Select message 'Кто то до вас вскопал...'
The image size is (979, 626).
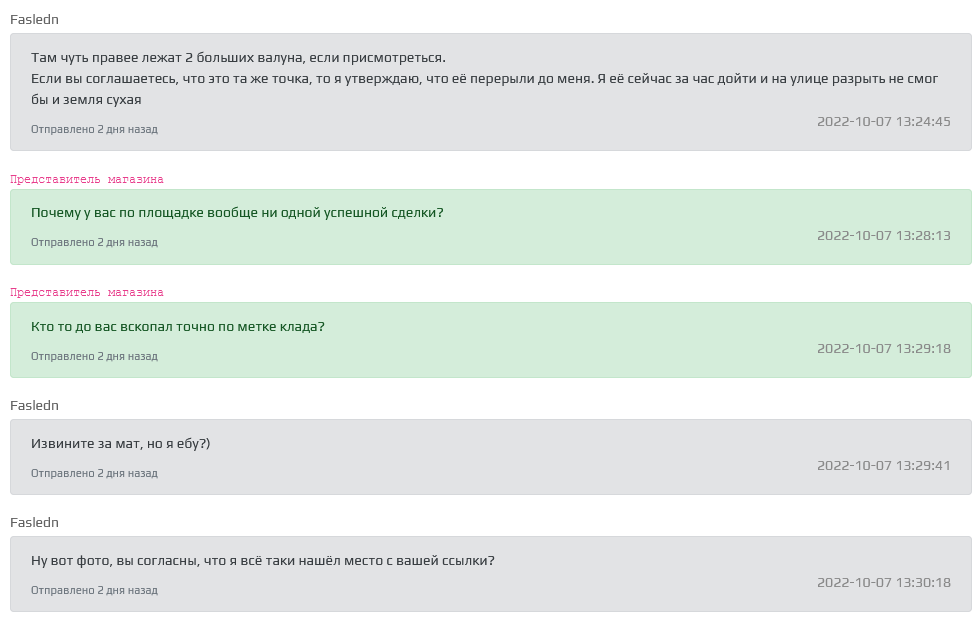(x=178, y=326)
